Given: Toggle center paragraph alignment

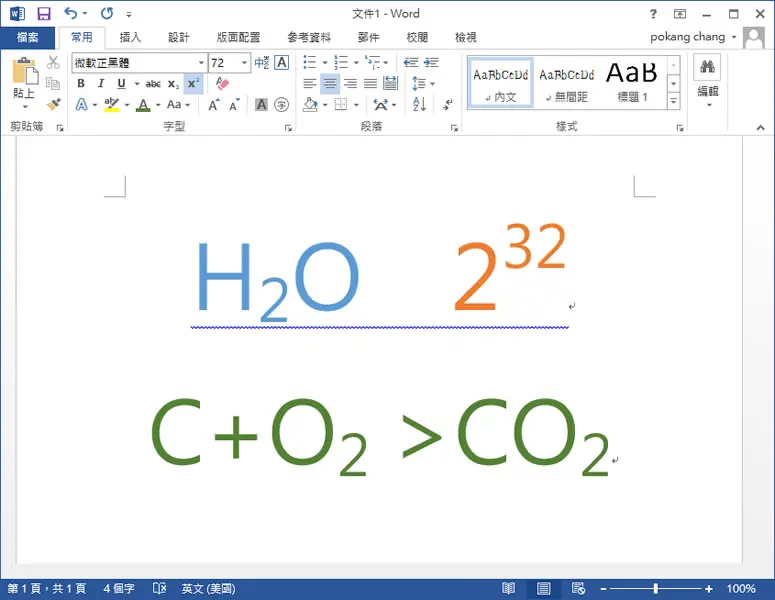Looking at the screenshot, I should (330, 84).
